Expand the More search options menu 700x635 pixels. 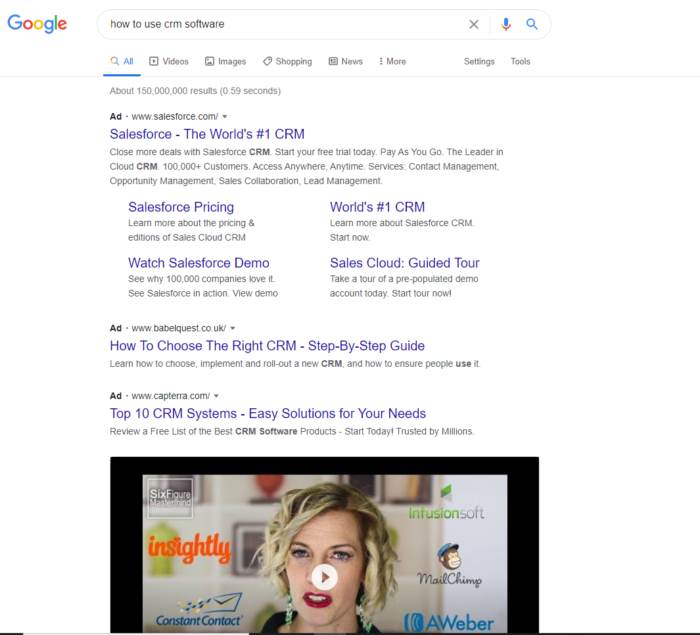tap(392, 62)
